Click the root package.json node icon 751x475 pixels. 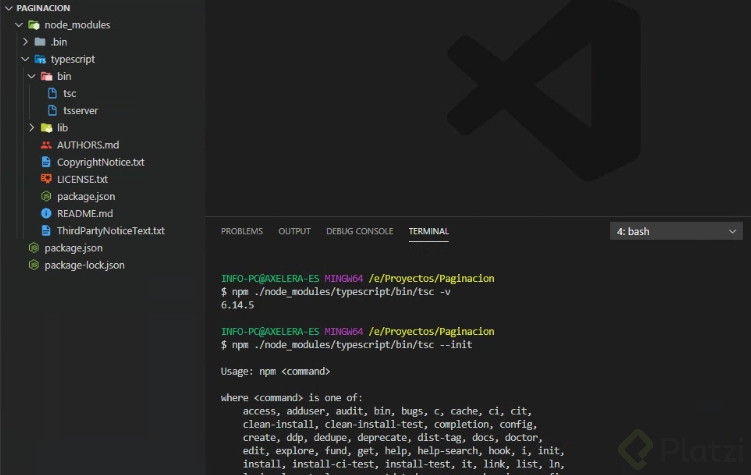[34, 248]
